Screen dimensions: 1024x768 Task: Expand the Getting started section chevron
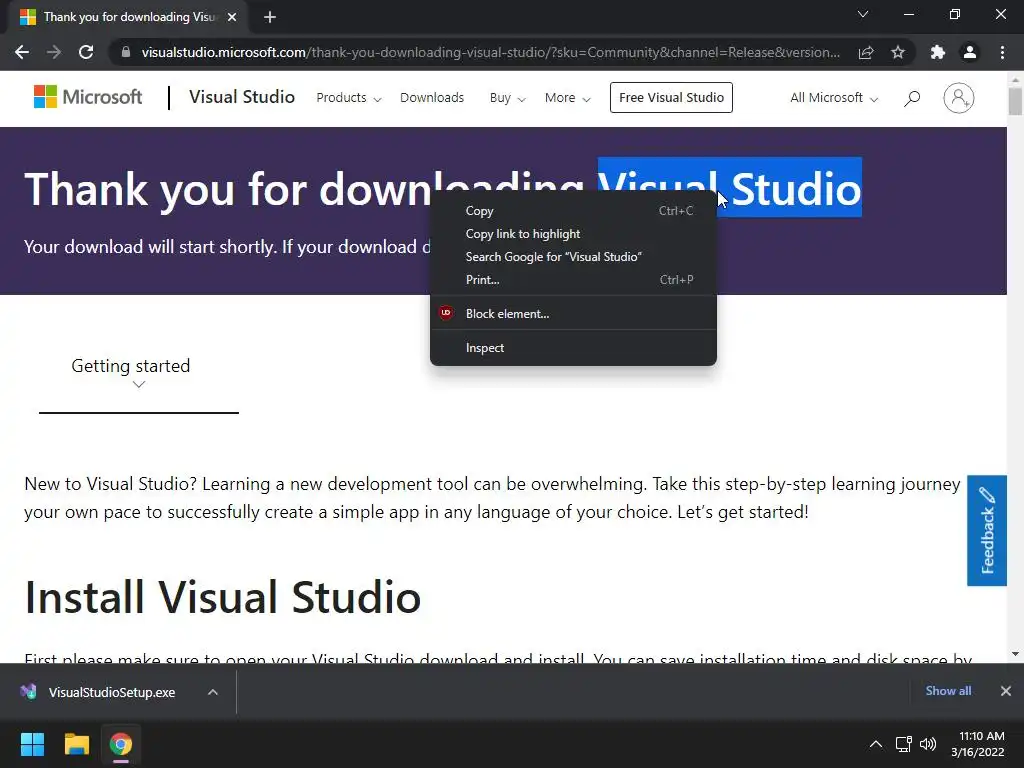[x=138, y=385]
